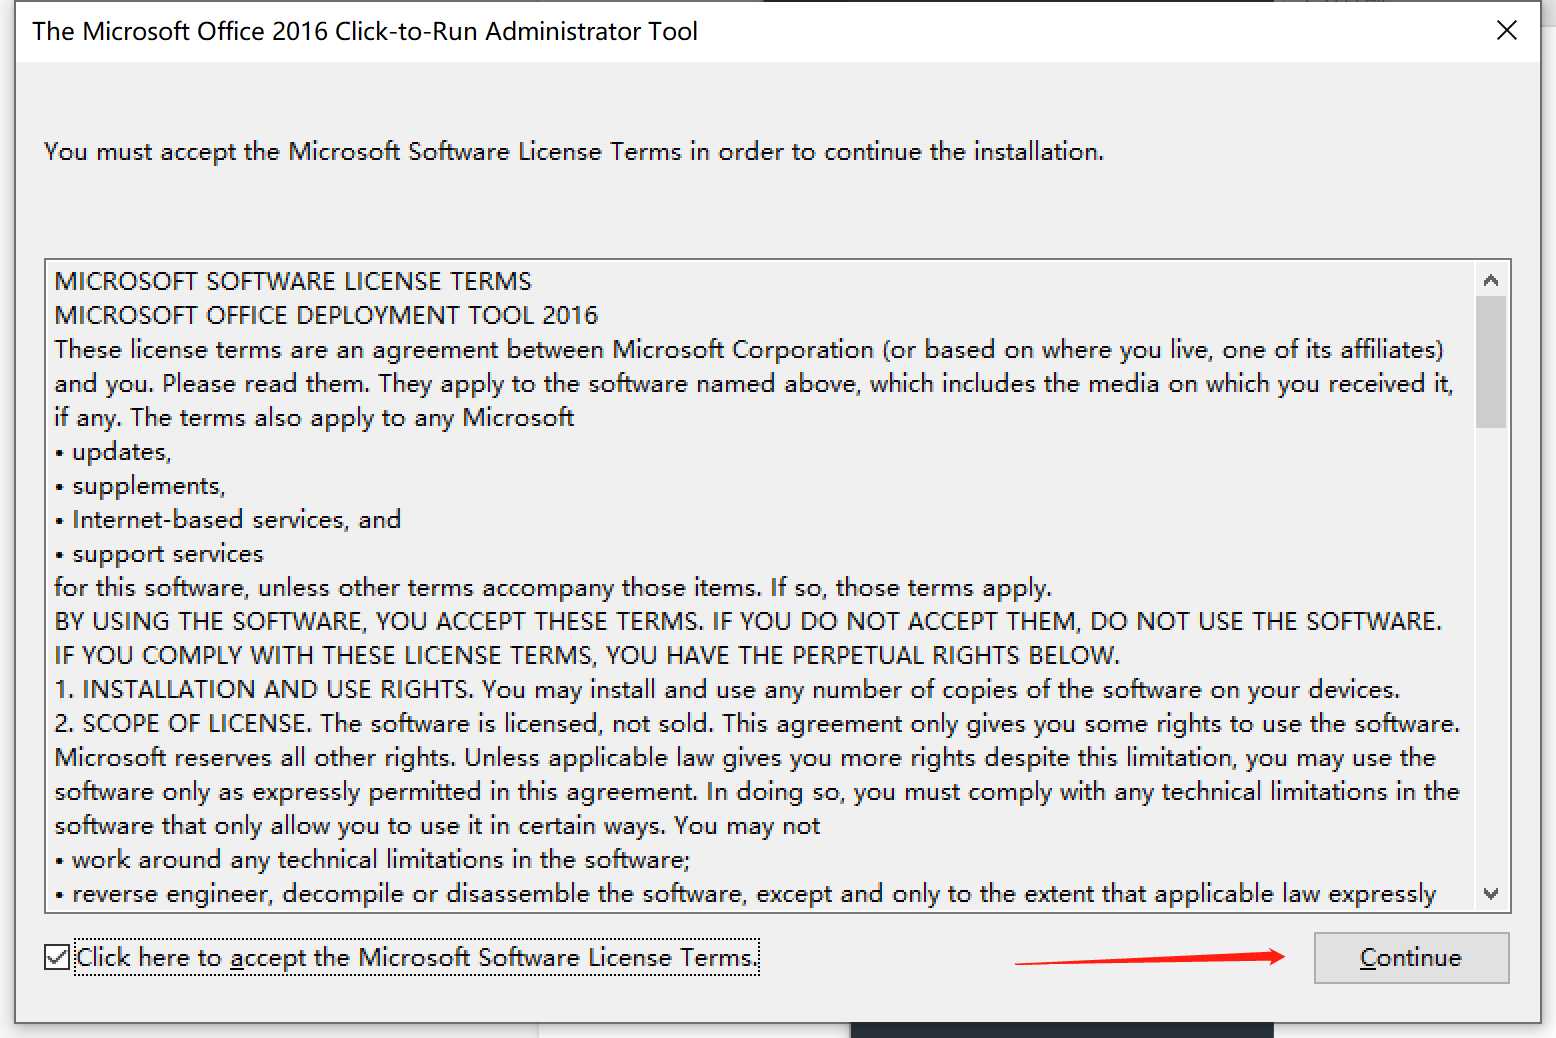Click the '• support services' bullet line
The height and width of the screenshot is (1038, 1556).
coord(159,553)
